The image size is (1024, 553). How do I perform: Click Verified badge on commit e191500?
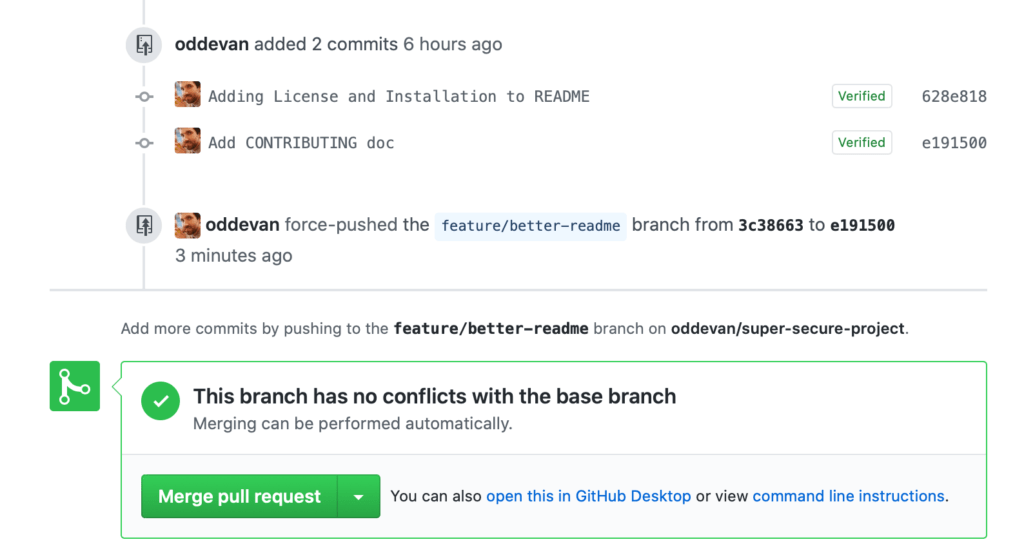point(861,142)
